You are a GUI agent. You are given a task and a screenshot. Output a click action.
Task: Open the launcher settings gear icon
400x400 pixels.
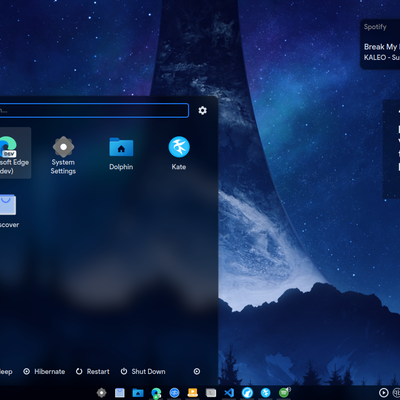coord(202,110)
